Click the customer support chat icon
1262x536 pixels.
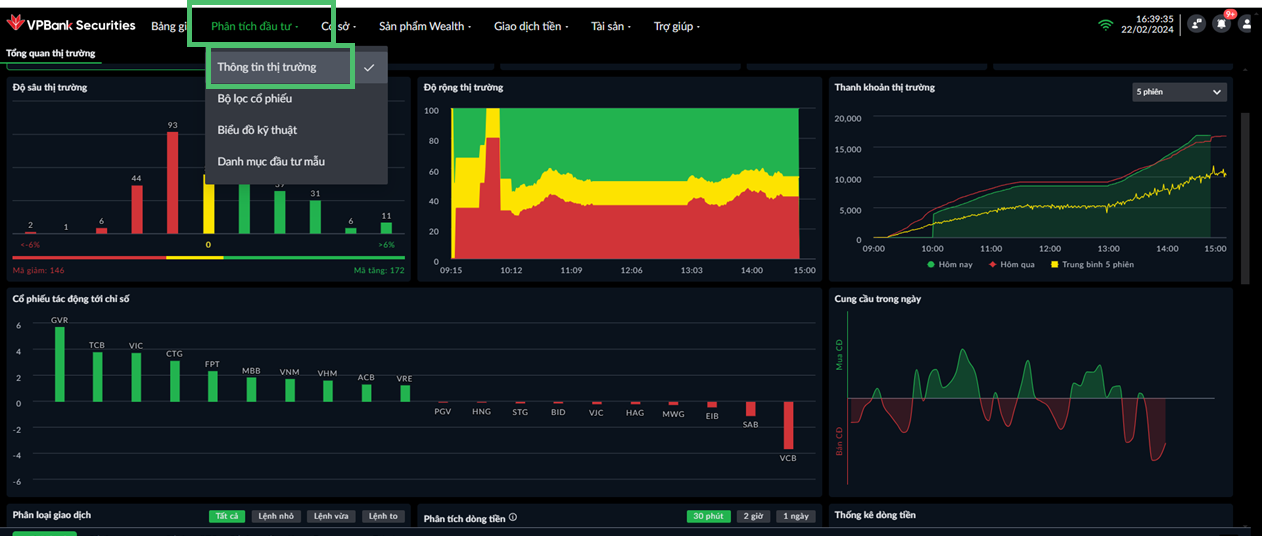coord(1197,24)
